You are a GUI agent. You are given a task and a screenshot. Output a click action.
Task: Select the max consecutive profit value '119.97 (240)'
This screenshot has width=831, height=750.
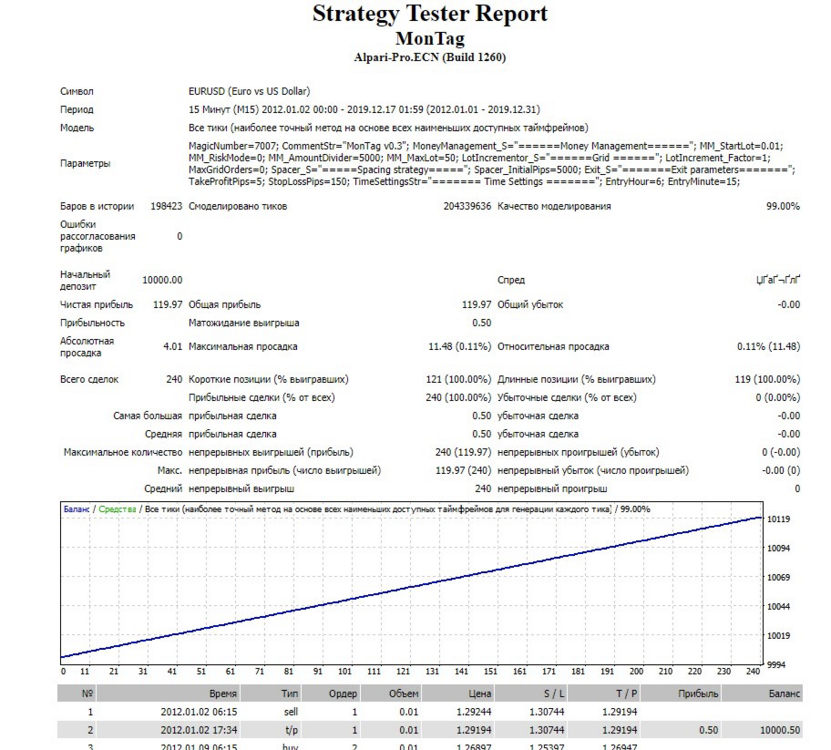463,470
